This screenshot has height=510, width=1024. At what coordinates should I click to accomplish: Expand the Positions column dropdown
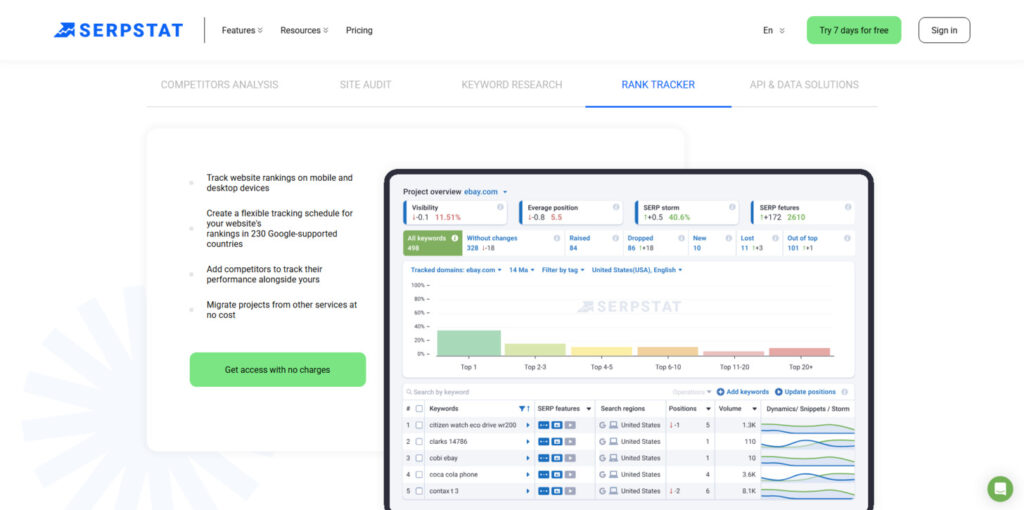pyautogui.click(x=708, y=409)
